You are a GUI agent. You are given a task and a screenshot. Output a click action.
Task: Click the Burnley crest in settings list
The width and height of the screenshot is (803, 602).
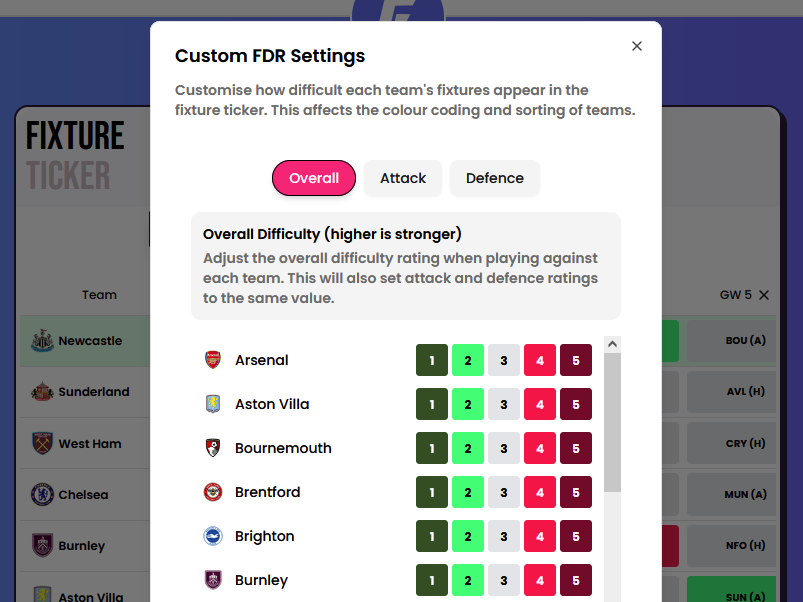point(212,580)
